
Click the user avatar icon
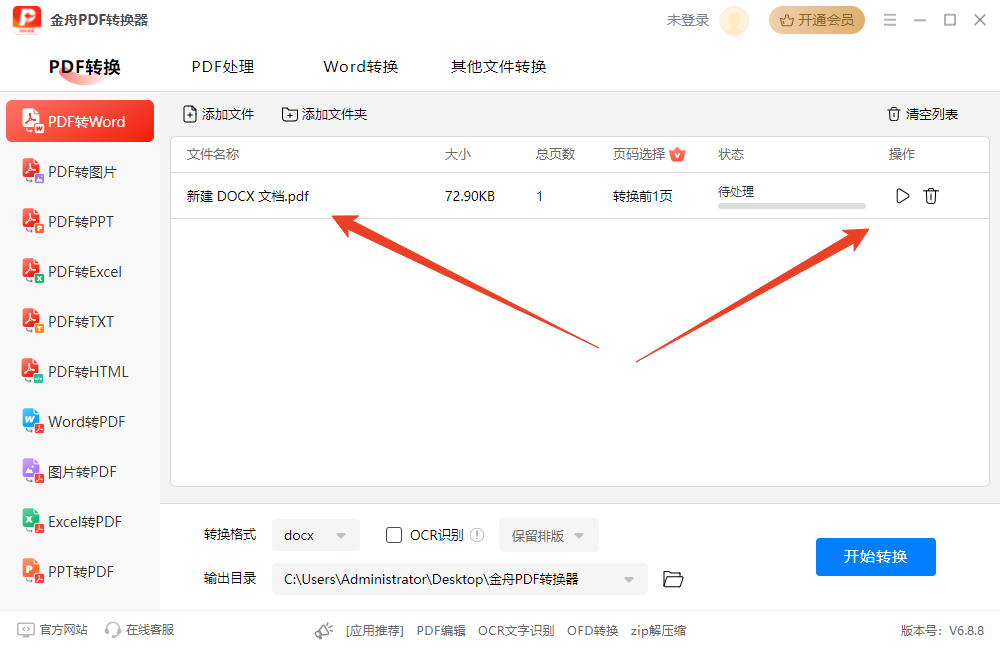(x=734, y=20)
